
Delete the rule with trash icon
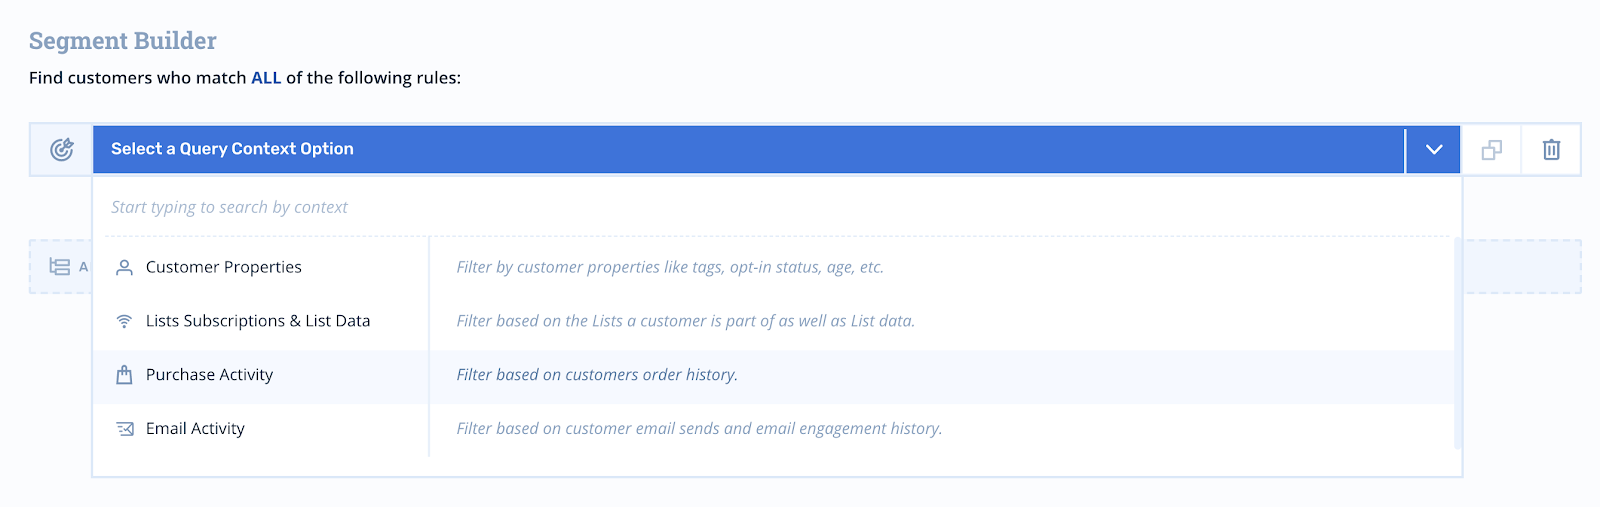point(1551,150)
